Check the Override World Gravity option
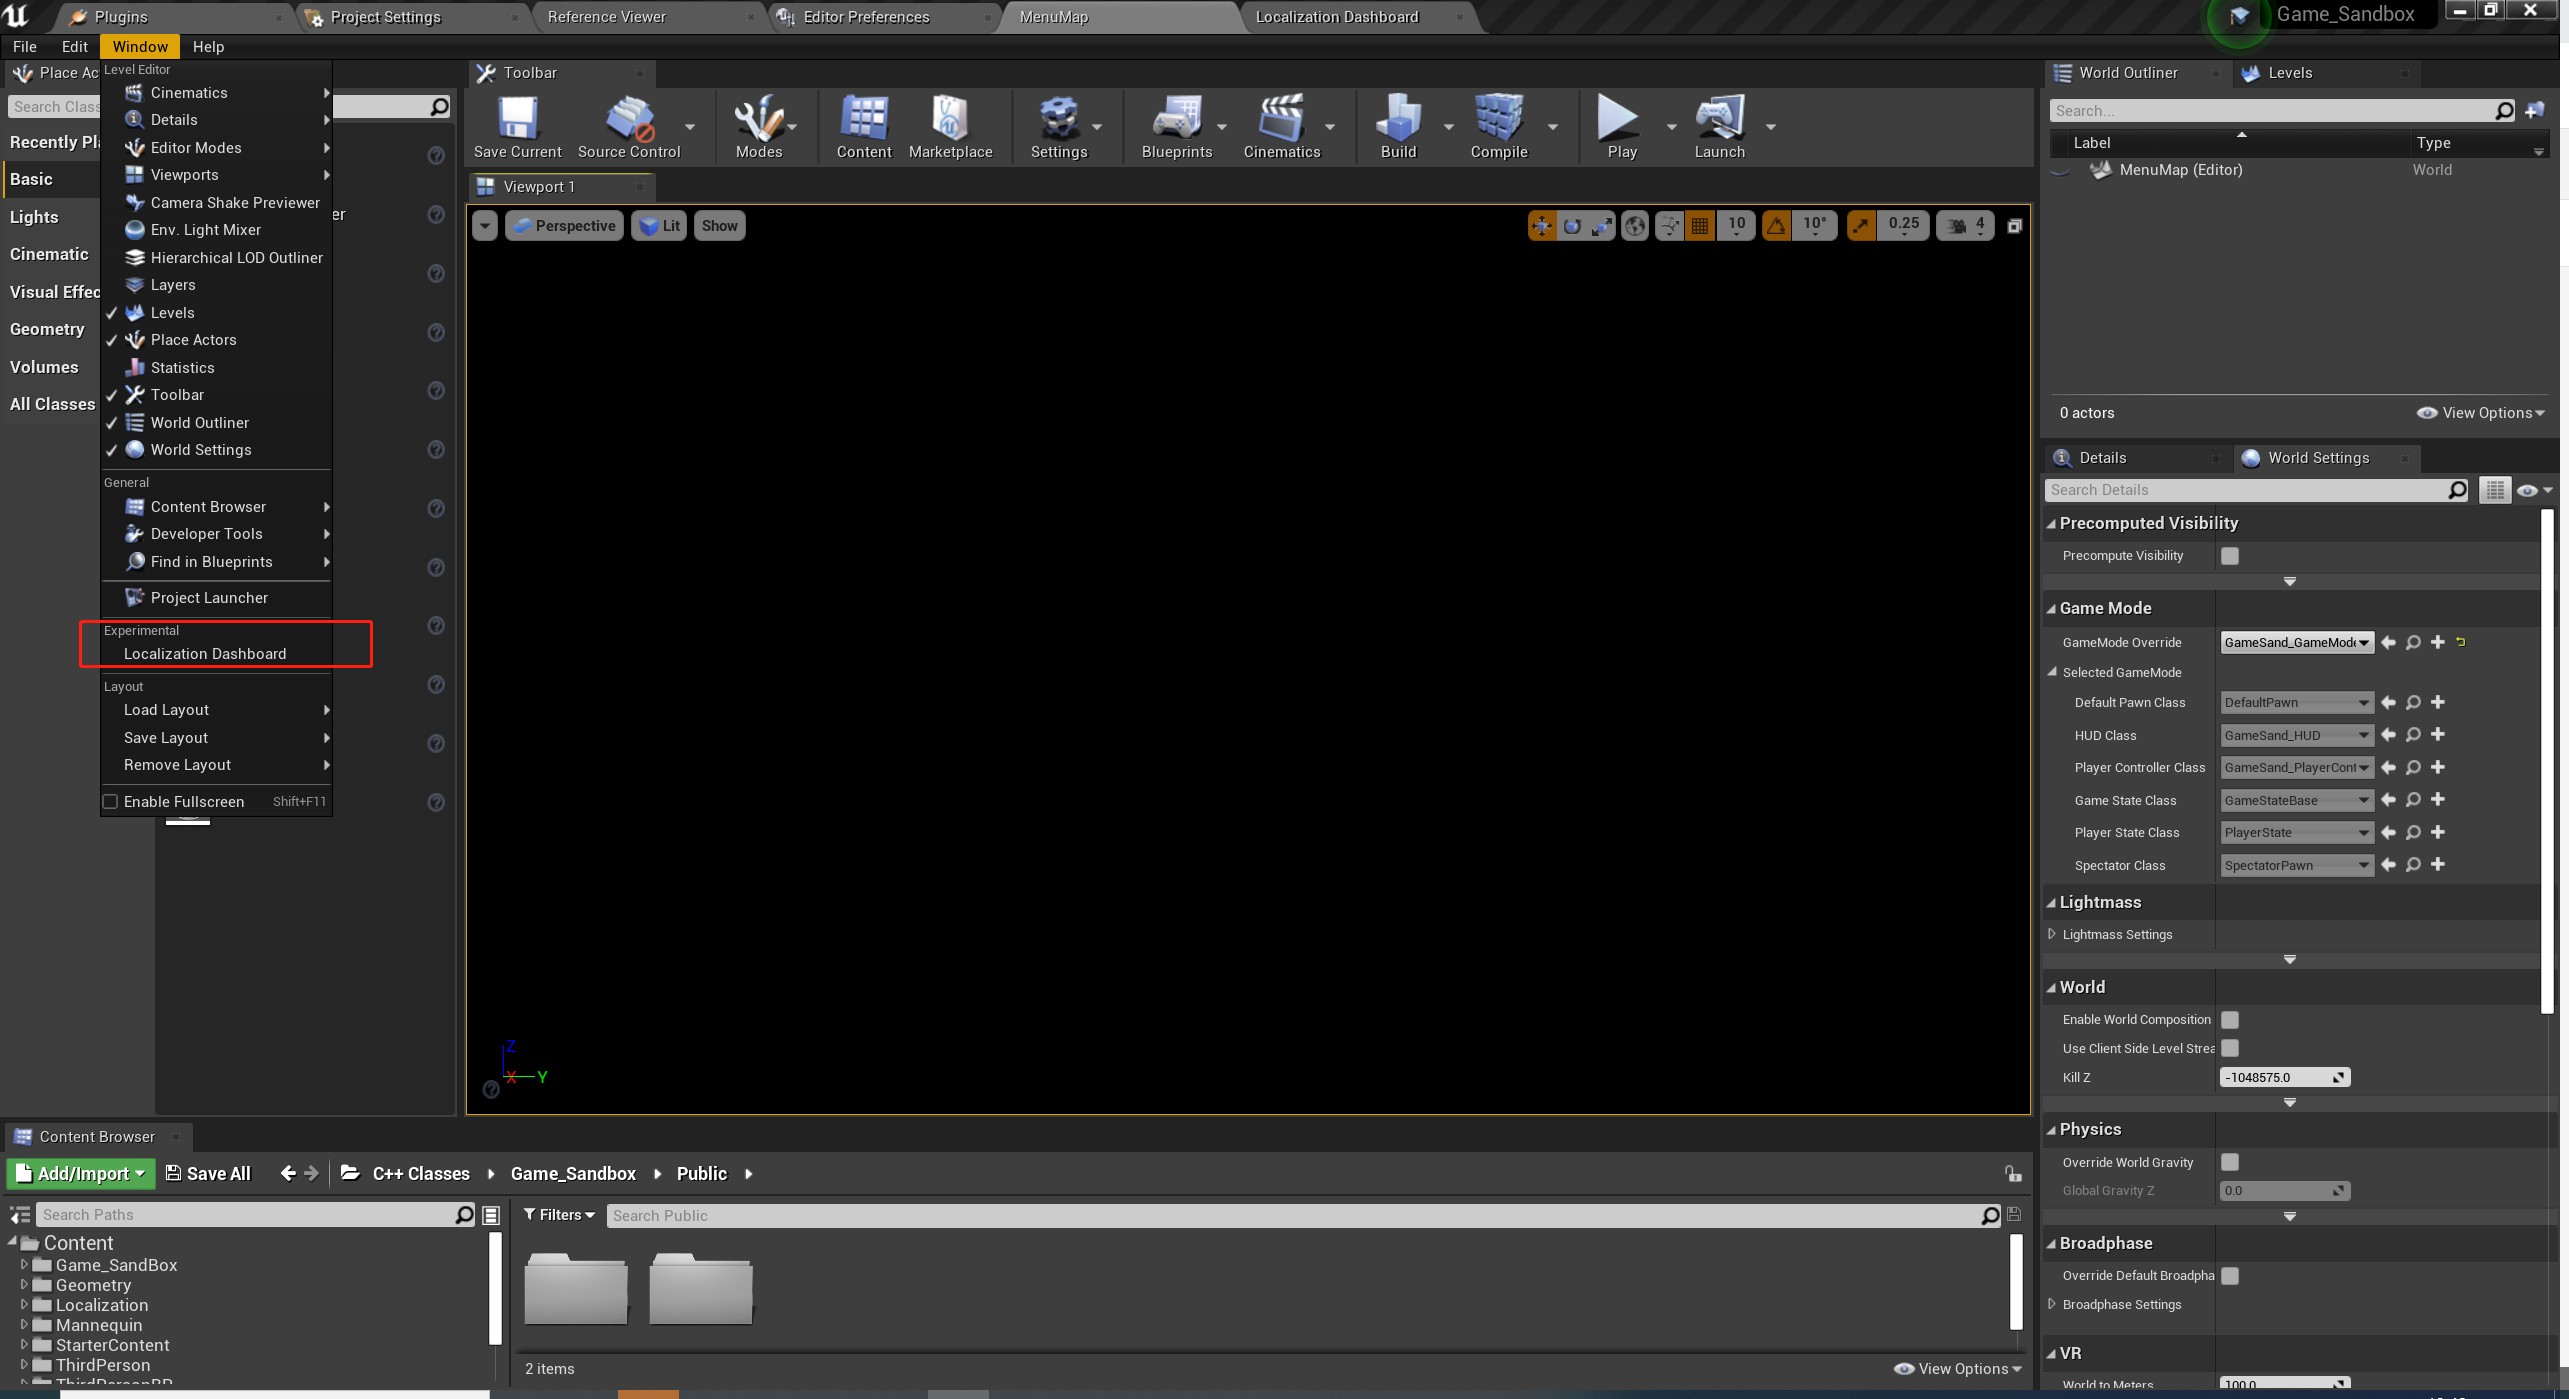The height and width of the screenshot is (1399, 2569). [x=2230, y=1162]
